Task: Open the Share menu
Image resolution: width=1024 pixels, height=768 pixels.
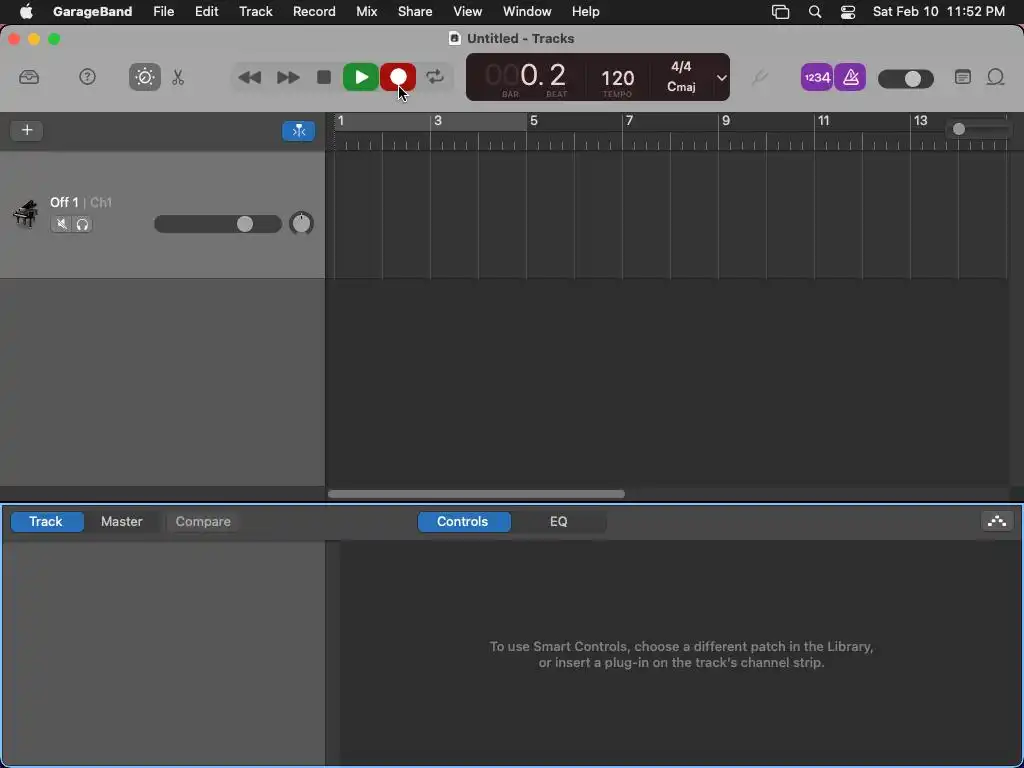Action: pyautogui.click(x=415, y=12)
